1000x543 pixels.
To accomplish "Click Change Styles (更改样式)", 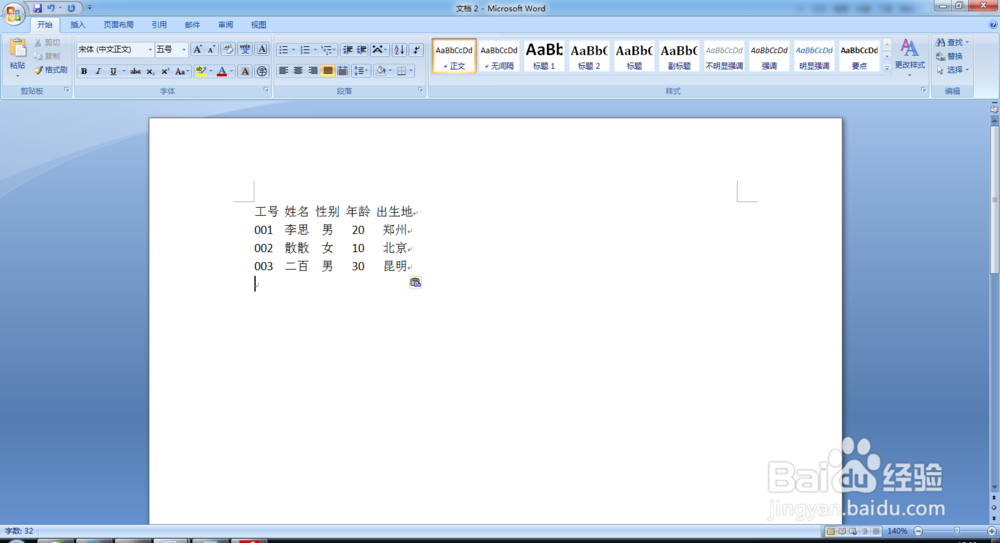I will tap(909, 56).
